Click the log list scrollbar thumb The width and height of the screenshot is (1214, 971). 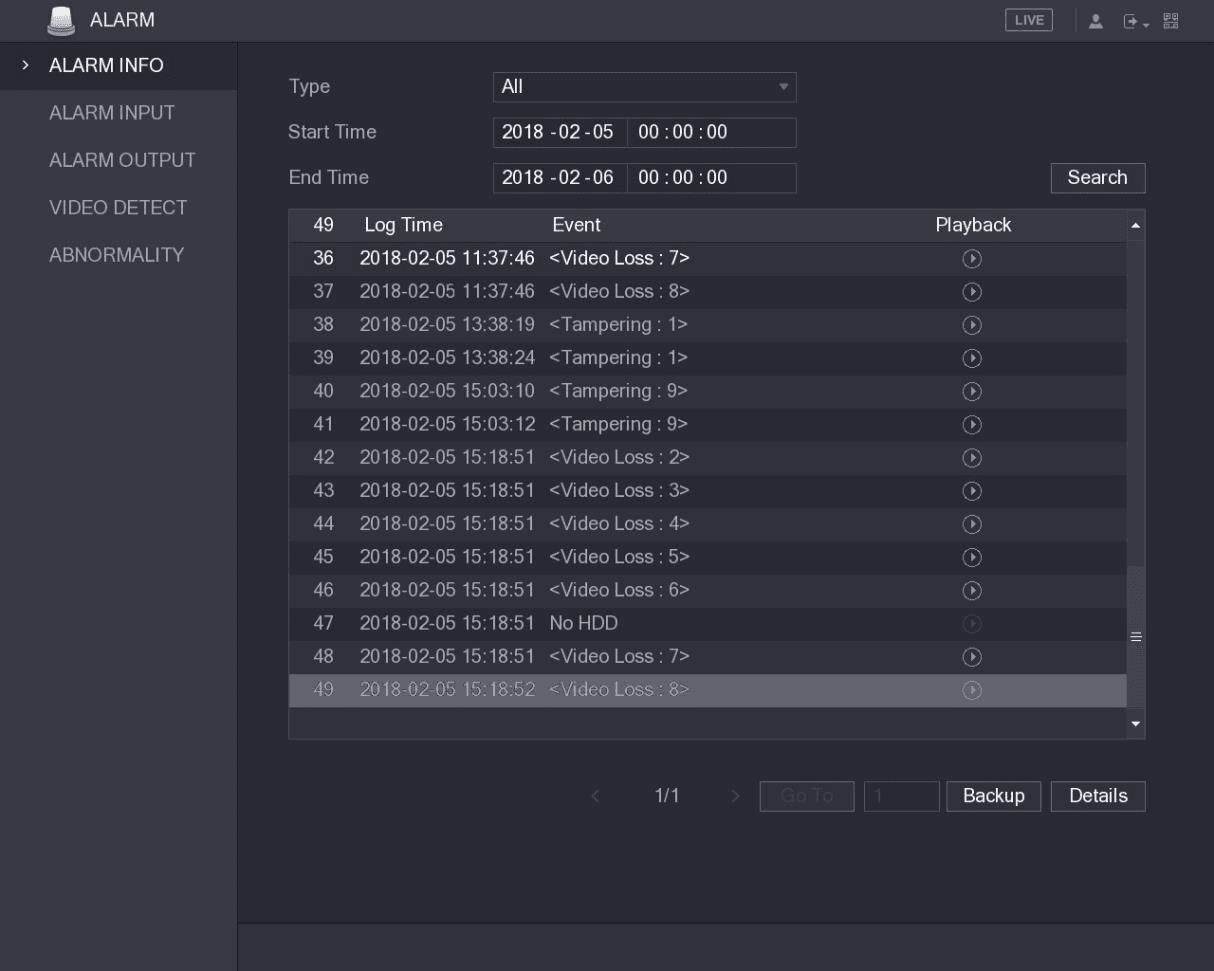(1135, 636)
